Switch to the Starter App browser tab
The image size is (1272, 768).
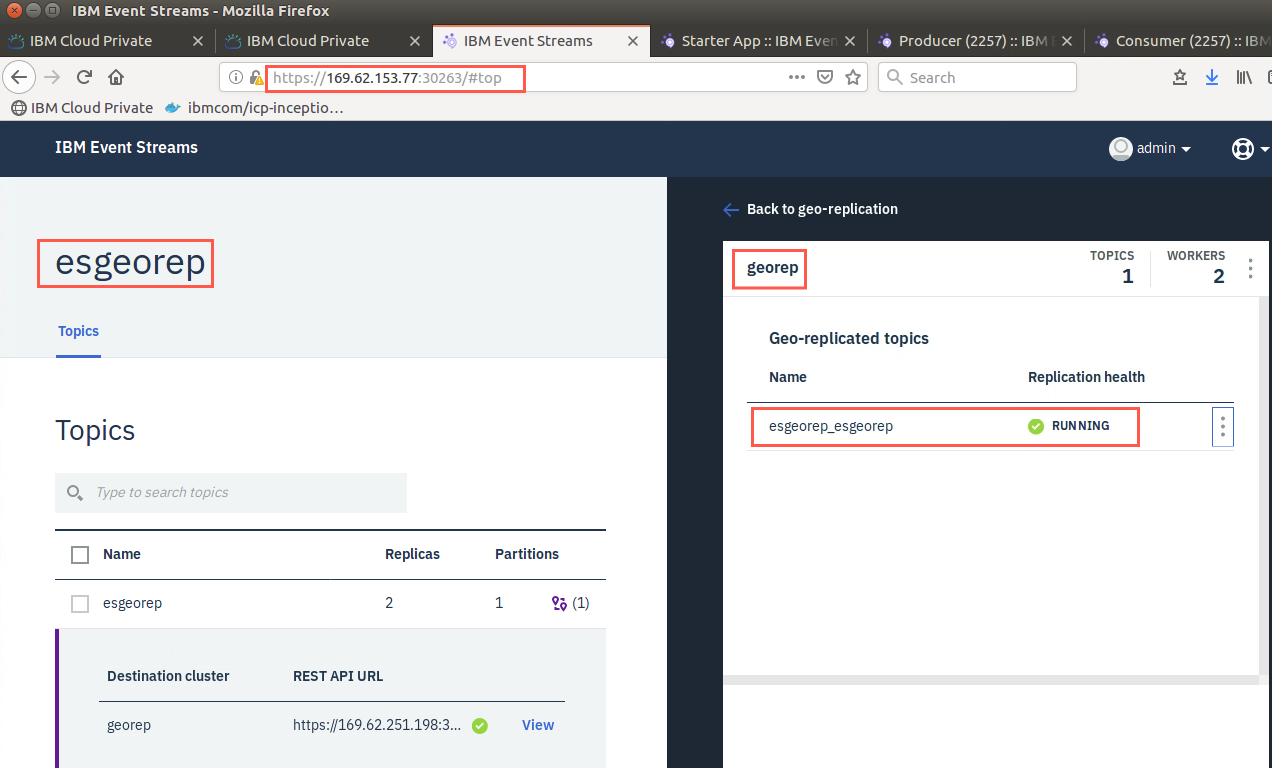759,41
